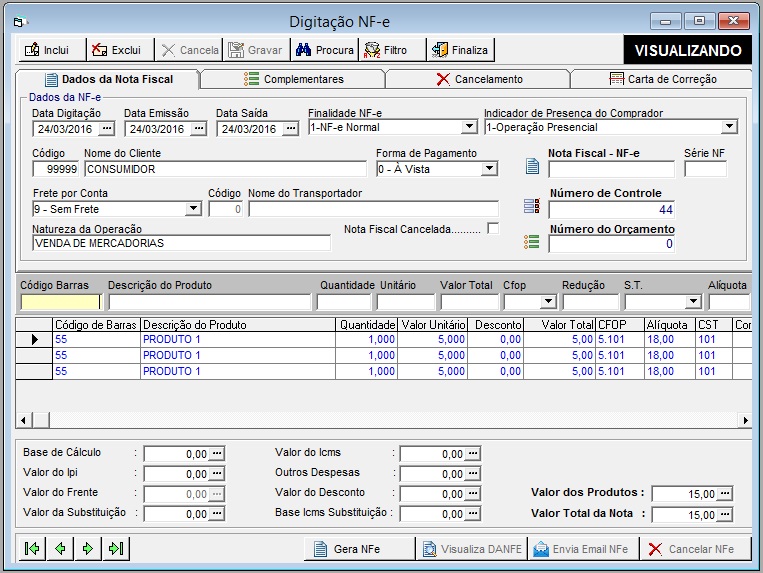This screenshot has width=763, height=573.
Task: Expand the Finalidade NF-e dropdown
Action: click(x=469, y=127)
